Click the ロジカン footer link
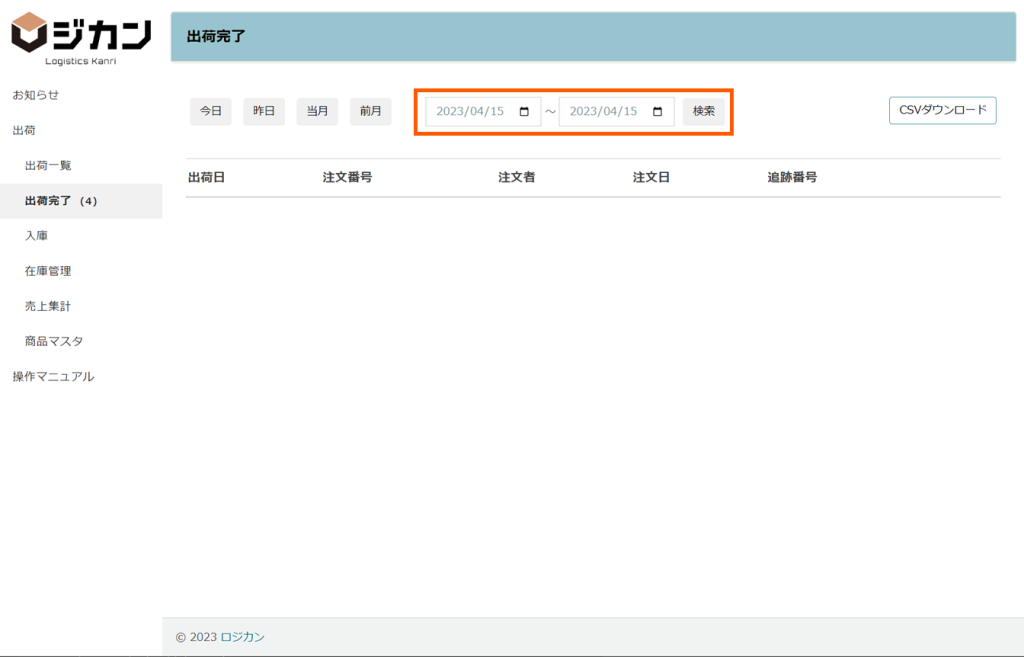Viewport: 1024px width, 657px height. pos(242,637)
